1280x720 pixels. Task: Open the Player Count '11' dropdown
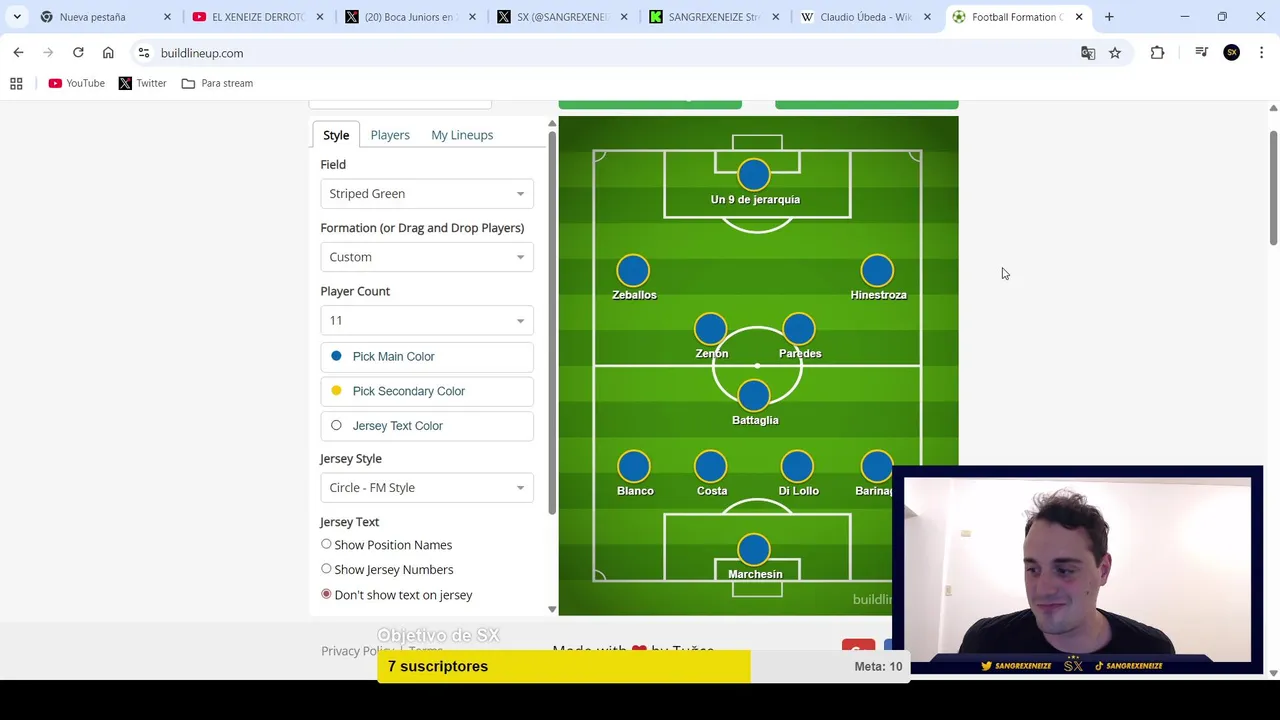click(427, 320)
